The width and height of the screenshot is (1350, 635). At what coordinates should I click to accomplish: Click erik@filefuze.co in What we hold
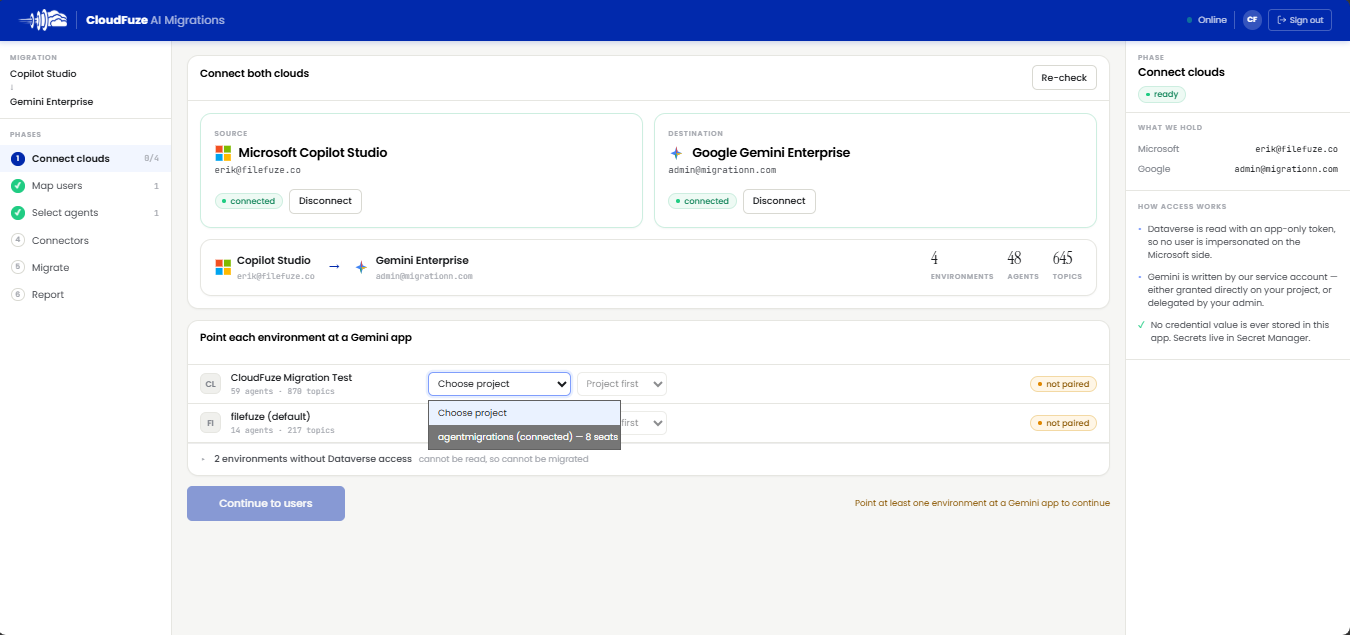1297,149
